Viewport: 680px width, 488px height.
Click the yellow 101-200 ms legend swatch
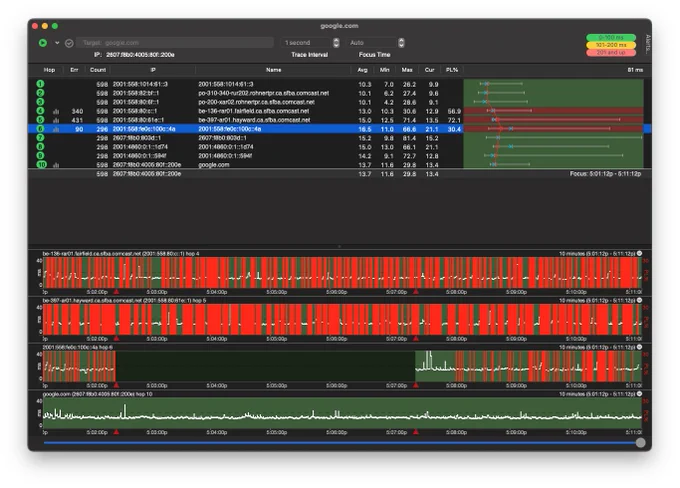point(611,45)
